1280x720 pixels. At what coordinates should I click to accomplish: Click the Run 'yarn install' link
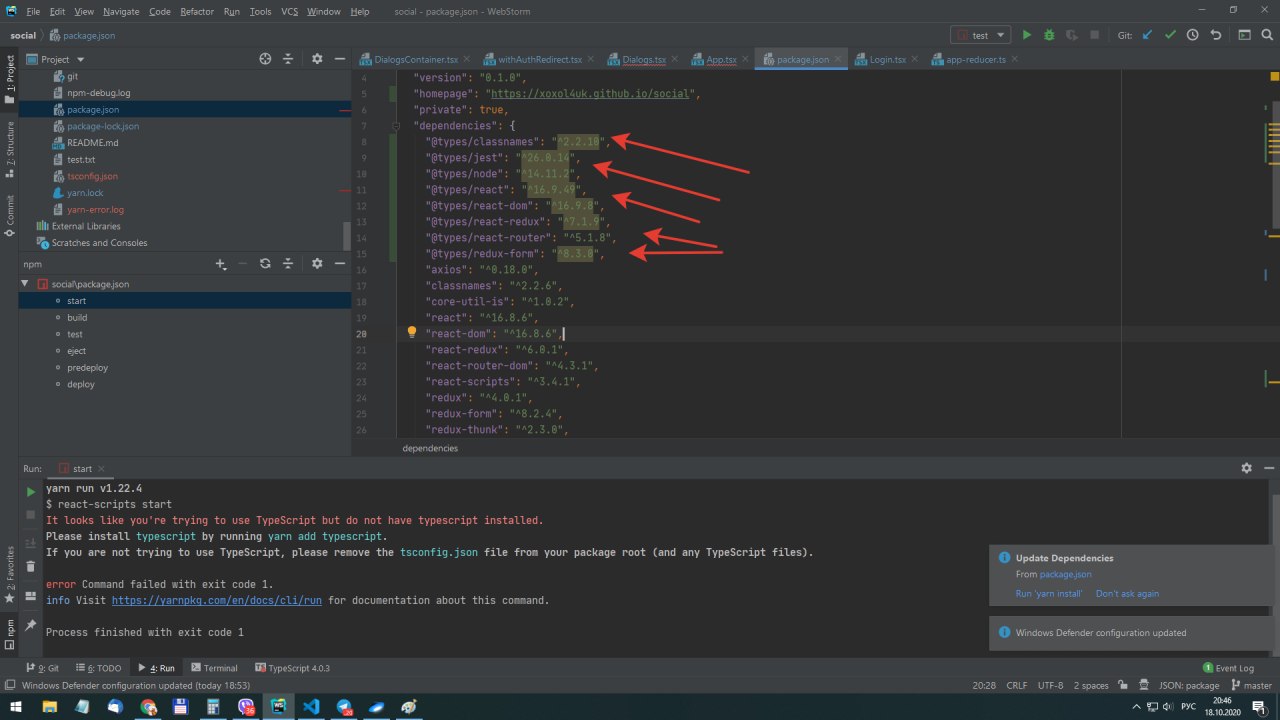tap(1049, 593)
